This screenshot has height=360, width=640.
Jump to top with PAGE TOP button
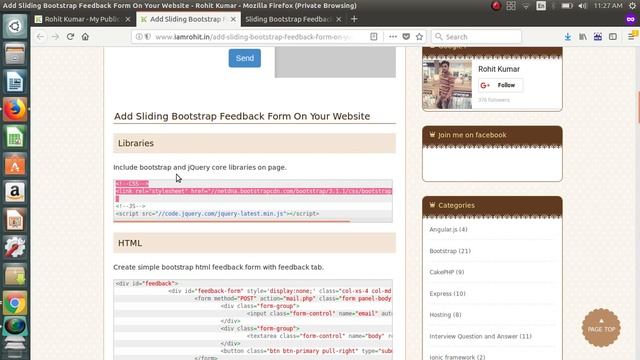[601, 328]
